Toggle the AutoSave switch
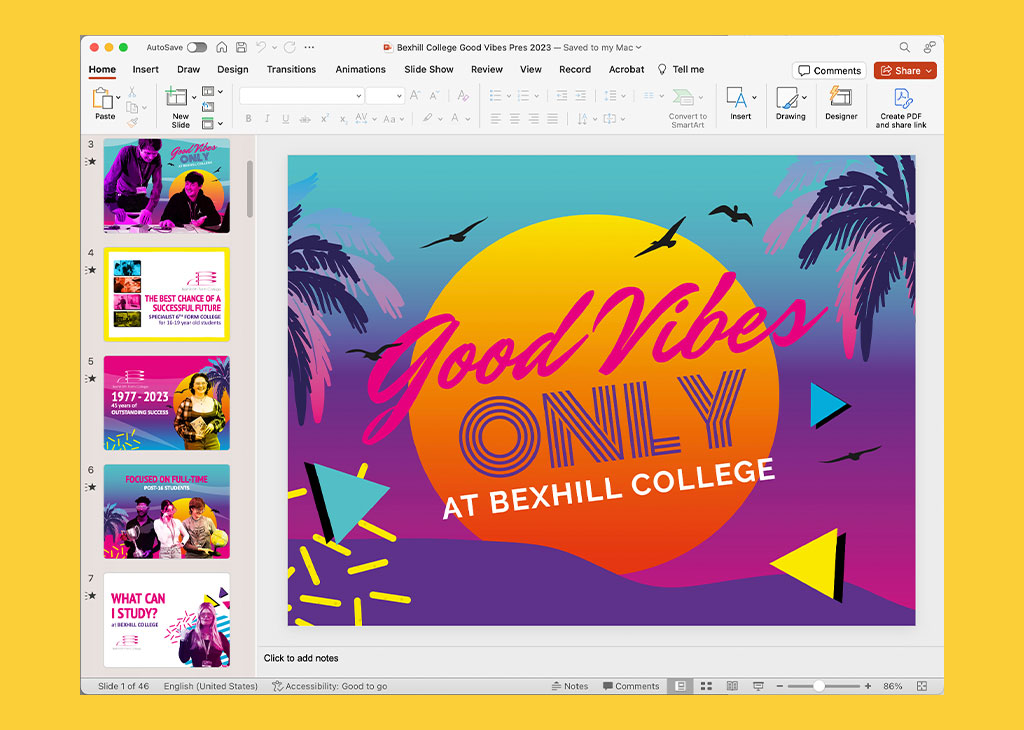Viewport: 1024px width, 730px height. click(x=197, y=47)
